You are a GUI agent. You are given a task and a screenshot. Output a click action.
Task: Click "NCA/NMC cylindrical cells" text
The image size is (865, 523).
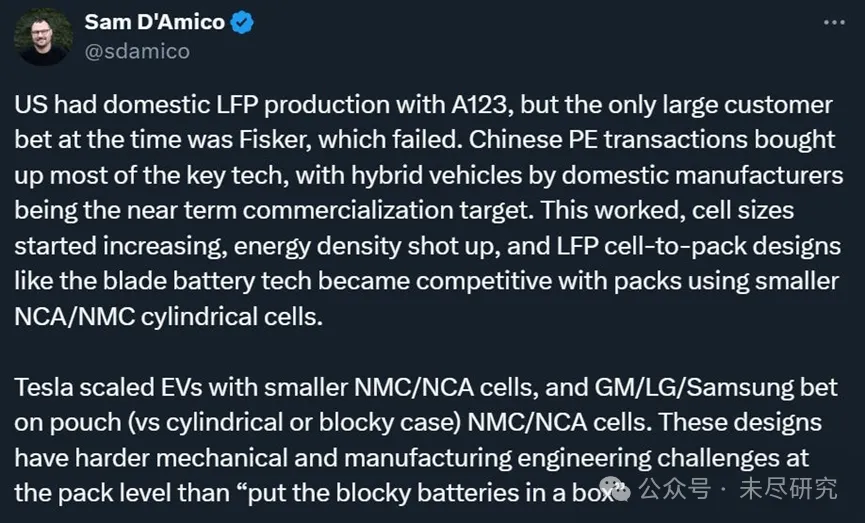click(170, 315)
